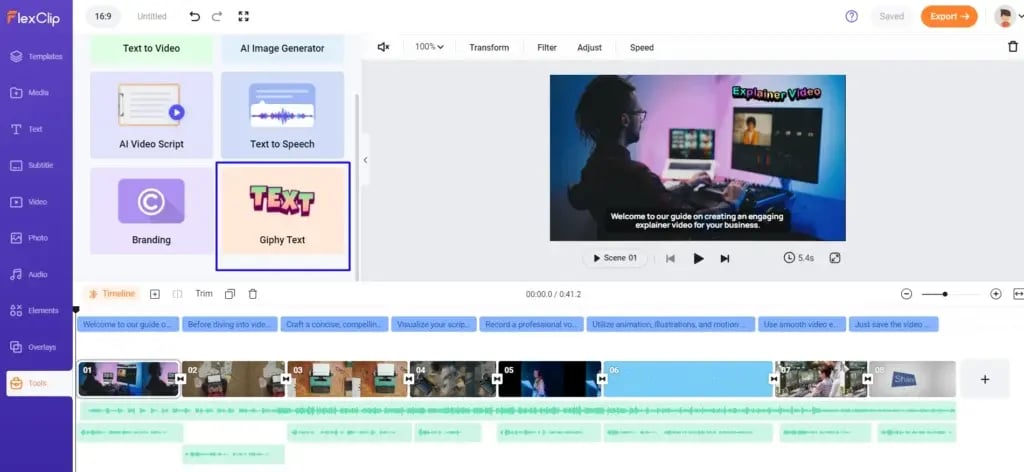The width and height of the screenshot is (1024, 472).
Task: Switch to the Subtitle sidebar tab
Action: (x=36, y=165)
